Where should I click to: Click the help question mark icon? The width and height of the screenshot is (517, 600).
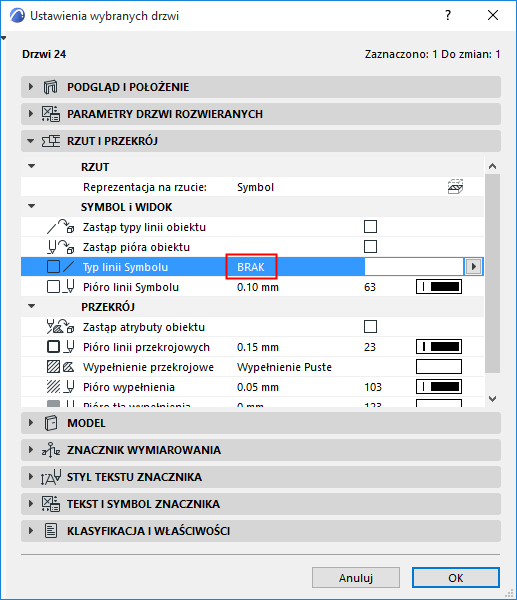(x=448, y=15)
